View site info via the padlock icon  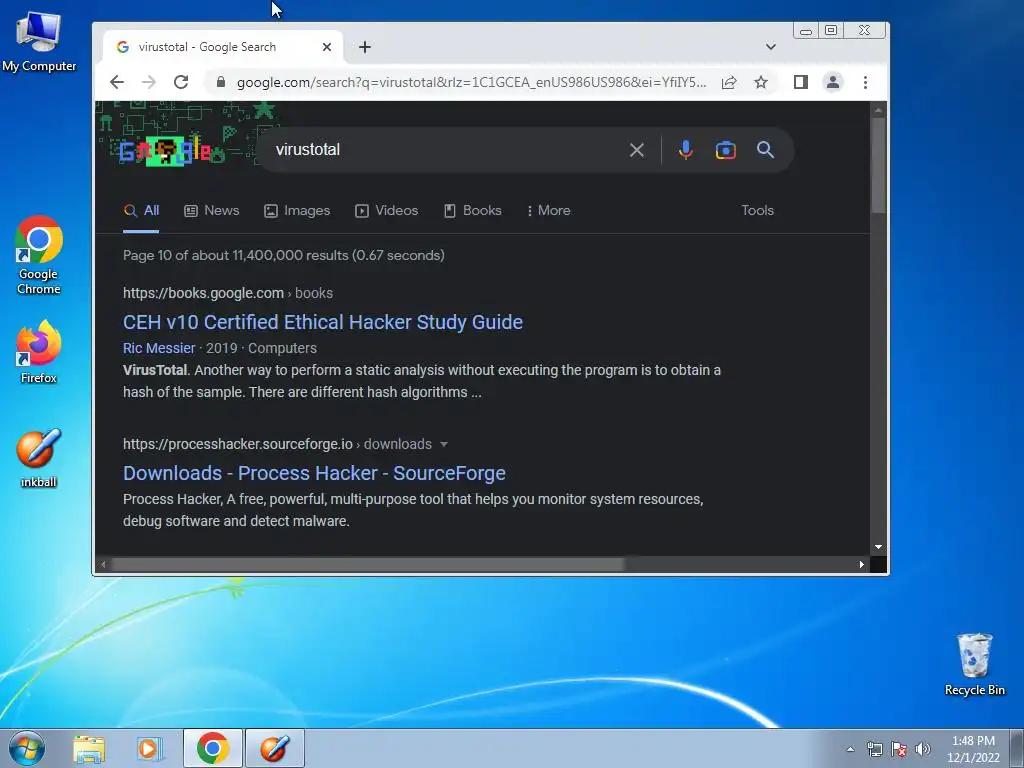tap(221, 82)
